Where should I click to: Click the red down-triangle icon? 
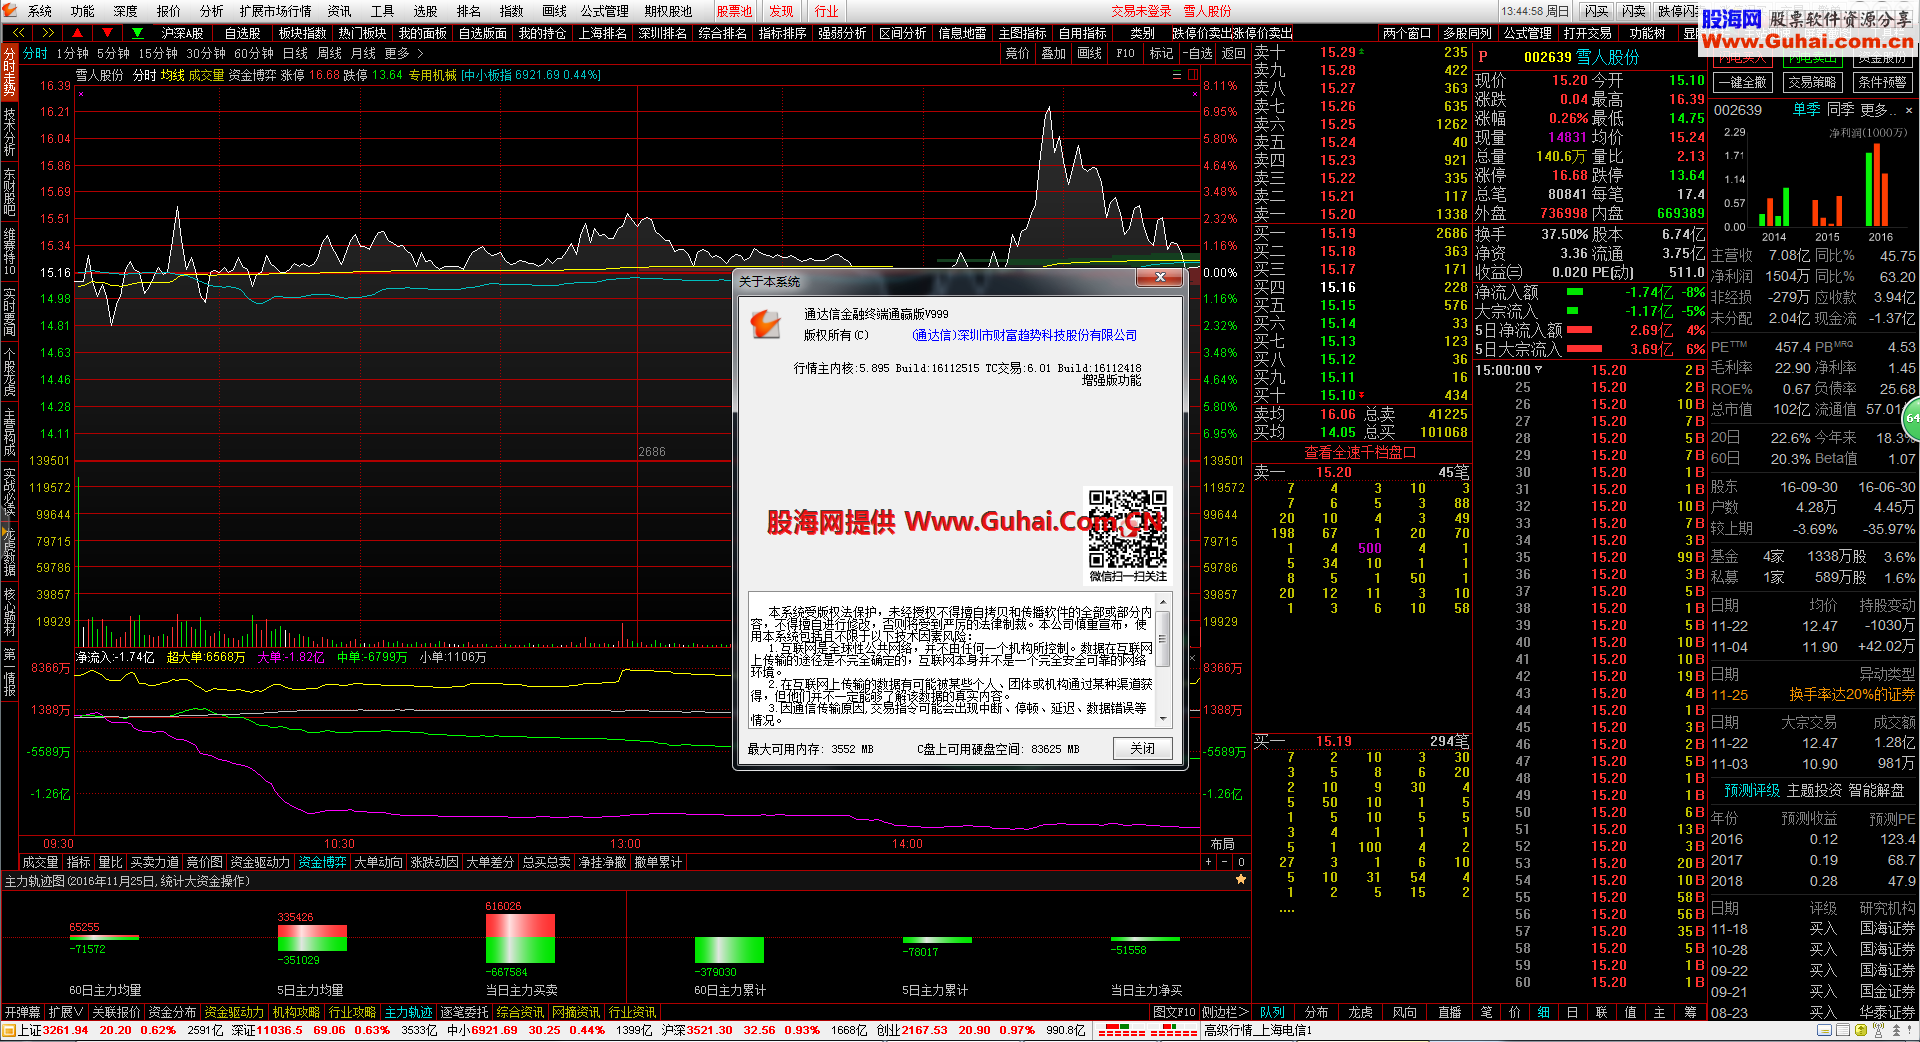[108, 33]
